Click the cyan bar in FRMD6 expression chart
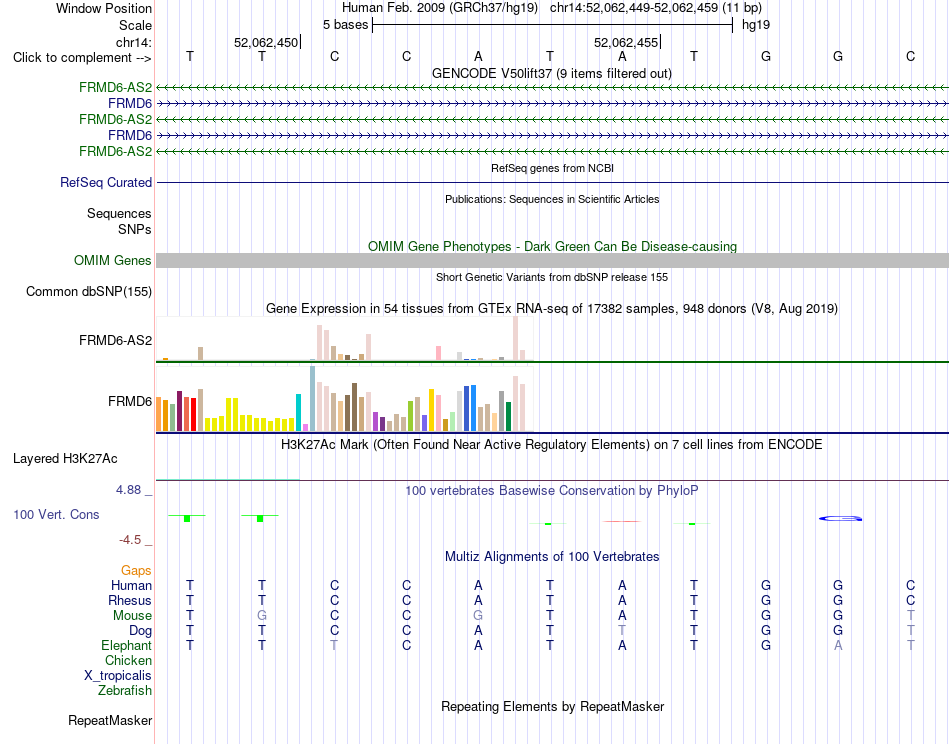The width and height of the screenshot is (950, 744). pos(298,412)
